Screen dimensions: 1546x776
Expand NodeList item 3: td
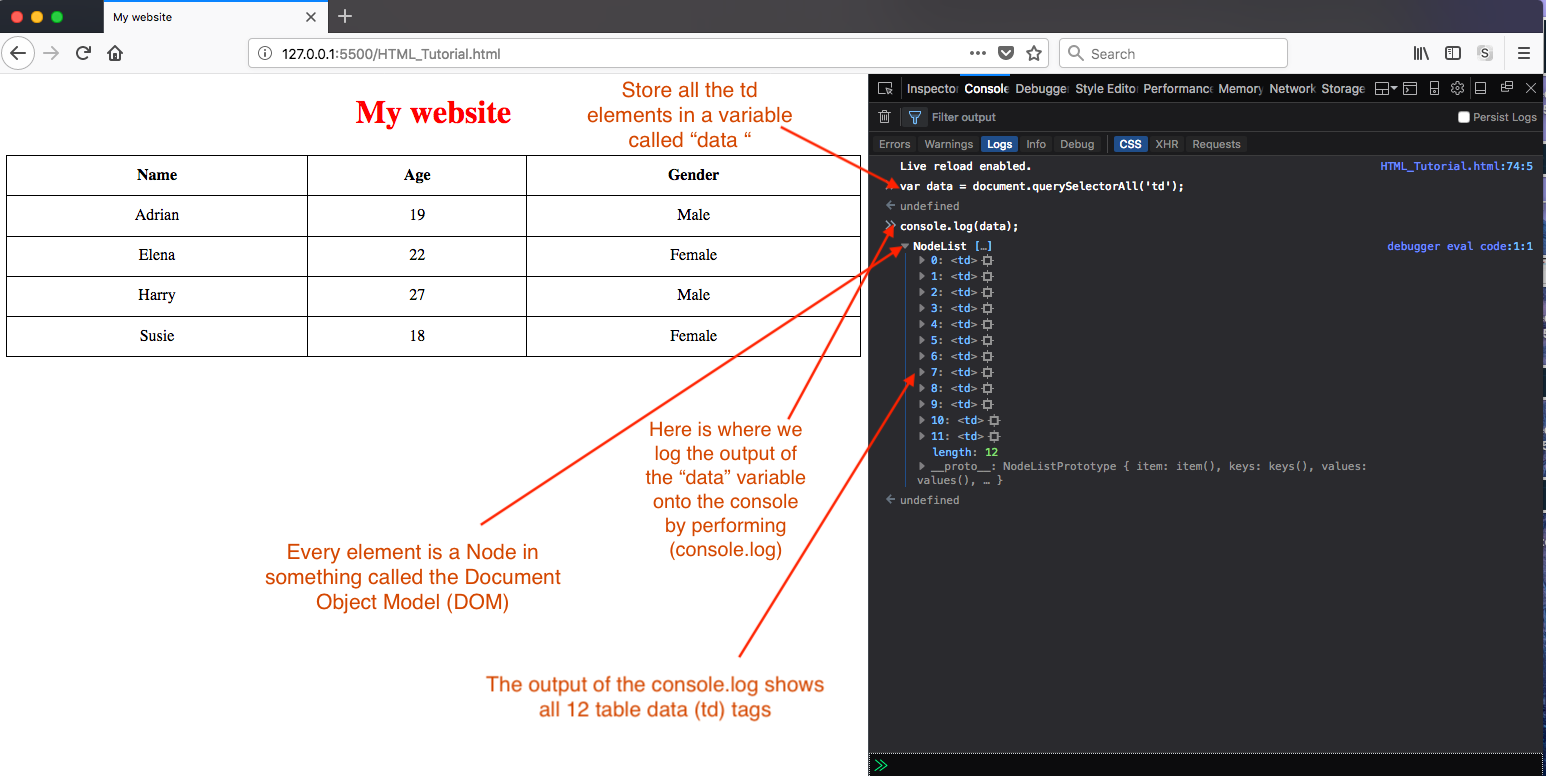(x=922, y=309)
